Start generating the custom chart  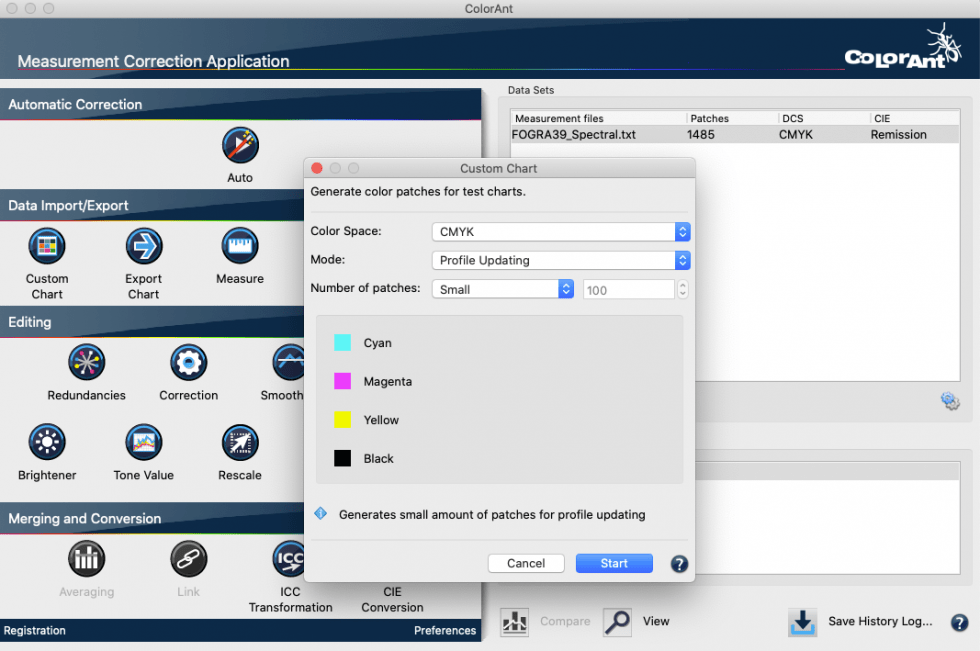coord(614,562)
